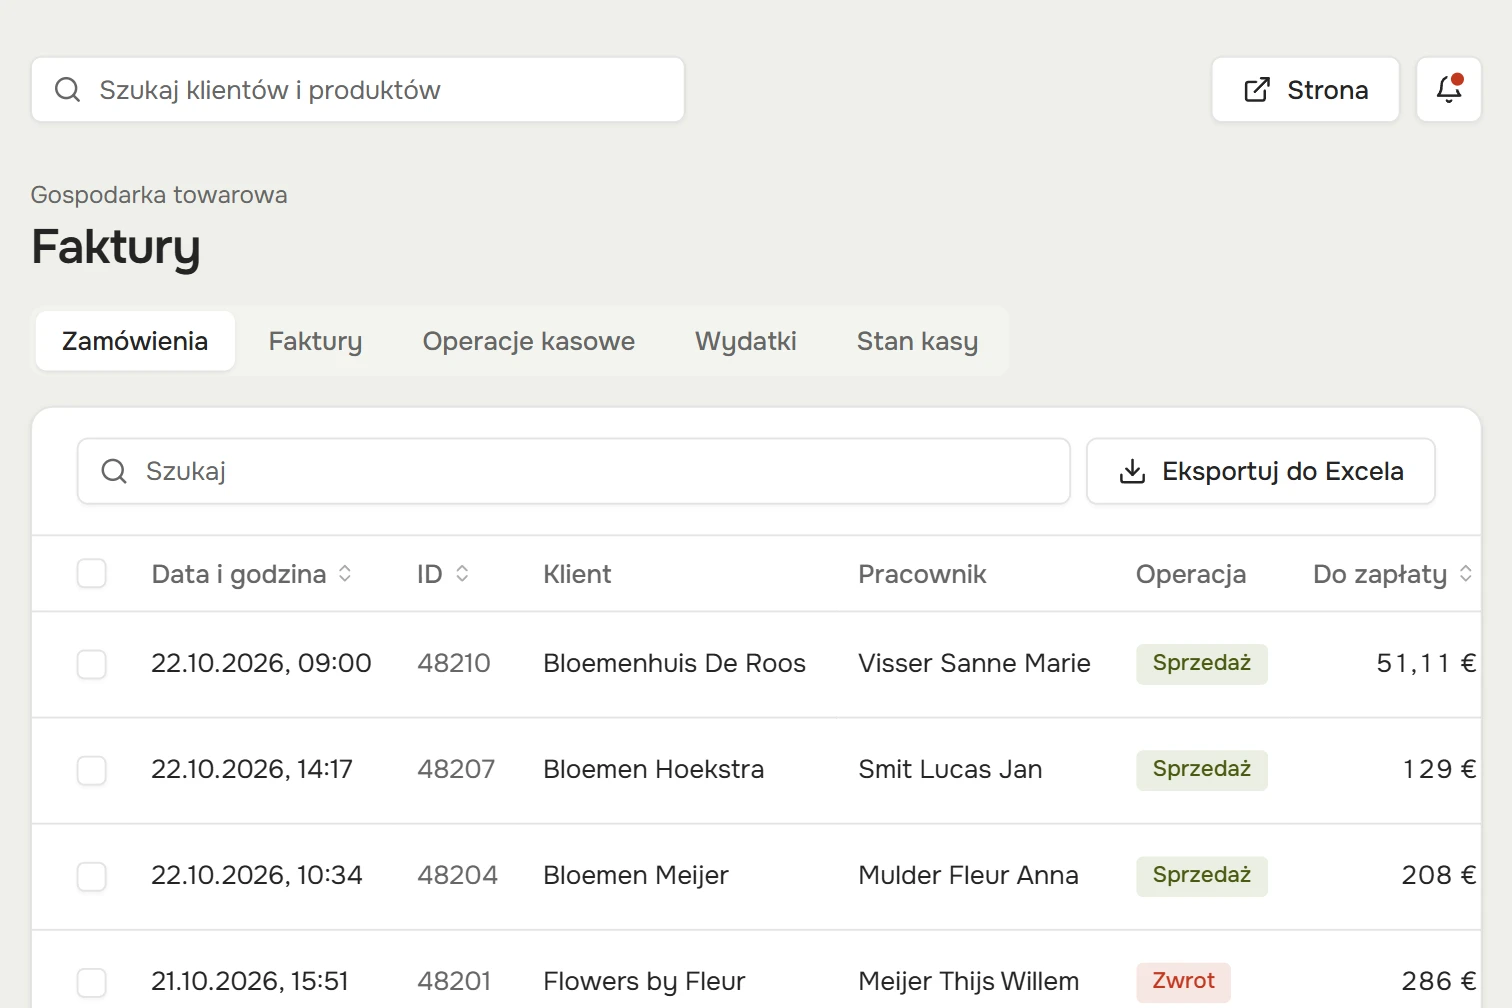The width and height of the screenshot is (1512, 1008).
Task: Click employee Visser Sanne Marie
Action: (x=974, y=663)
